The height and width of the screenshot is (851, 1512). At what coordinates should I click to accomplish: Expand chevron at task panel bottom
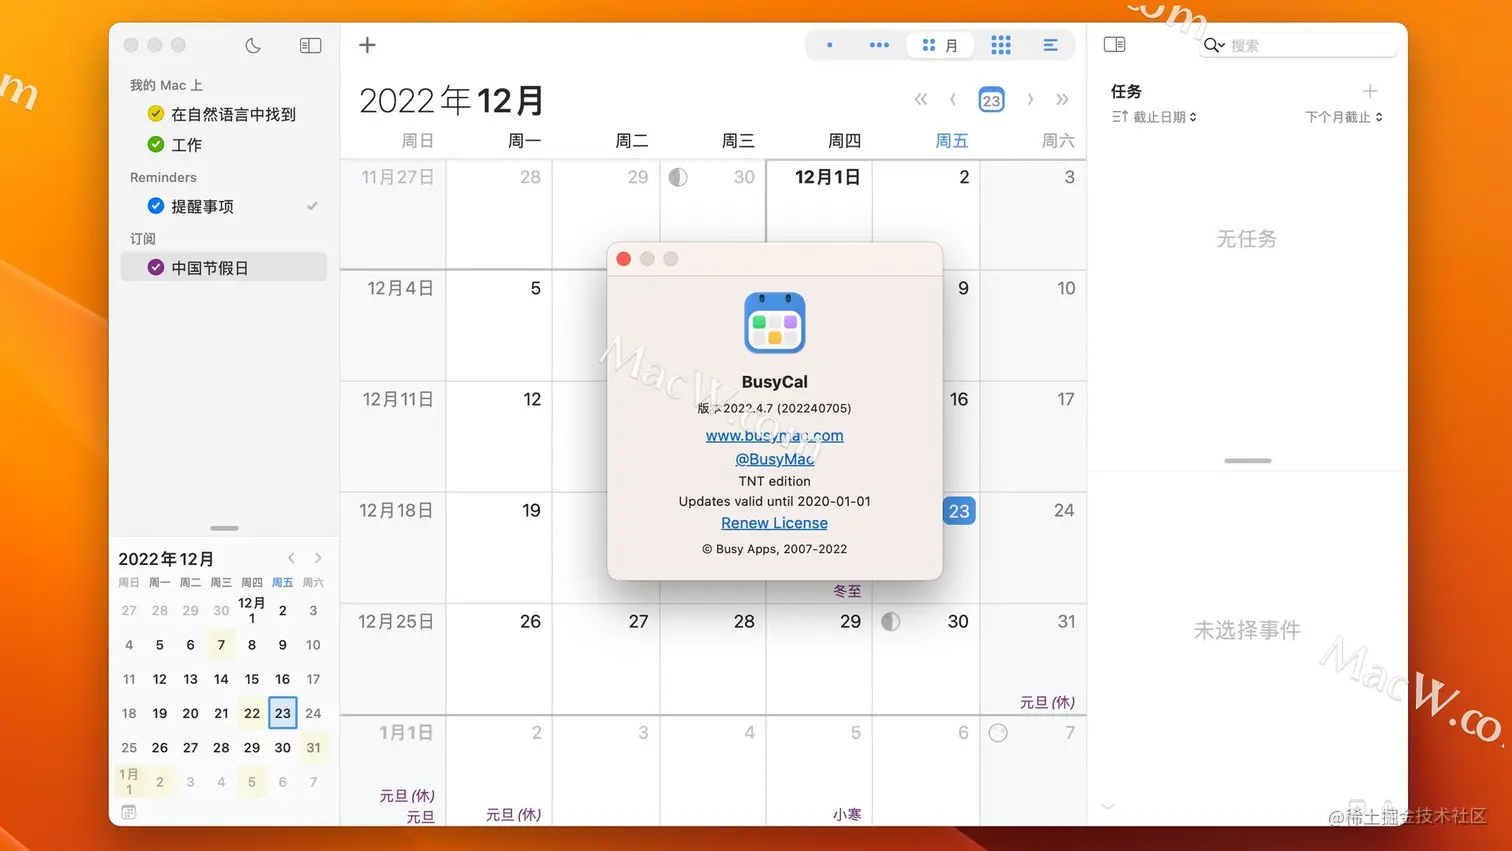pyautogui.click(x=1107, y=805)
